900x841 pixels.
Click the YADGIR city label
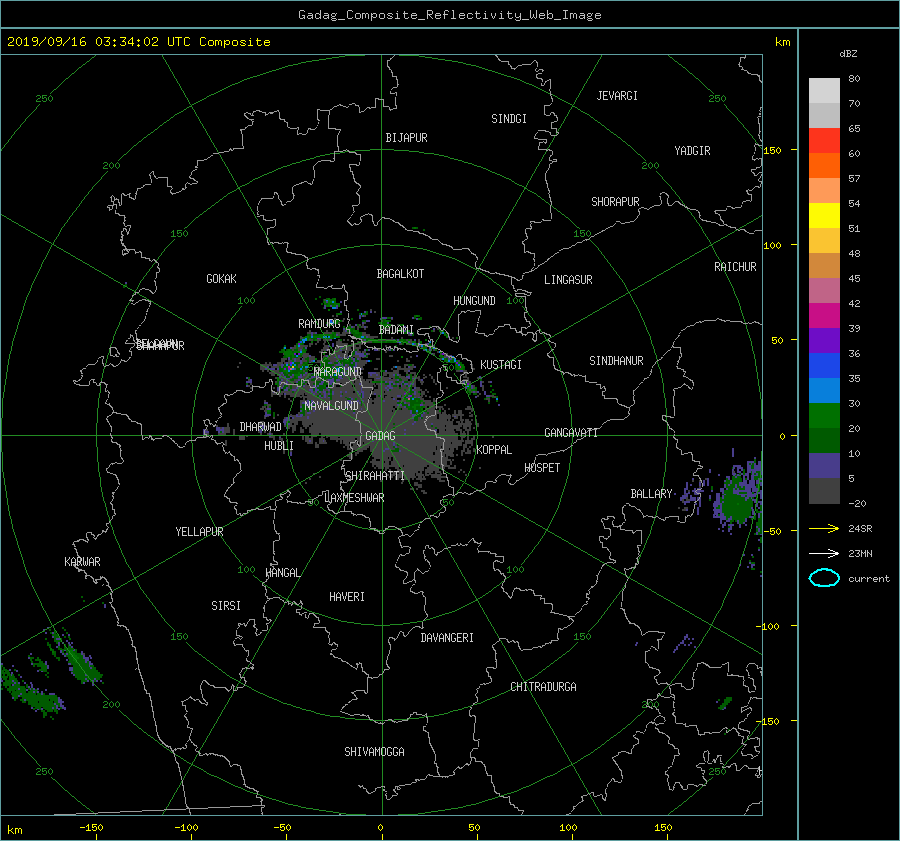coord(692,151)
